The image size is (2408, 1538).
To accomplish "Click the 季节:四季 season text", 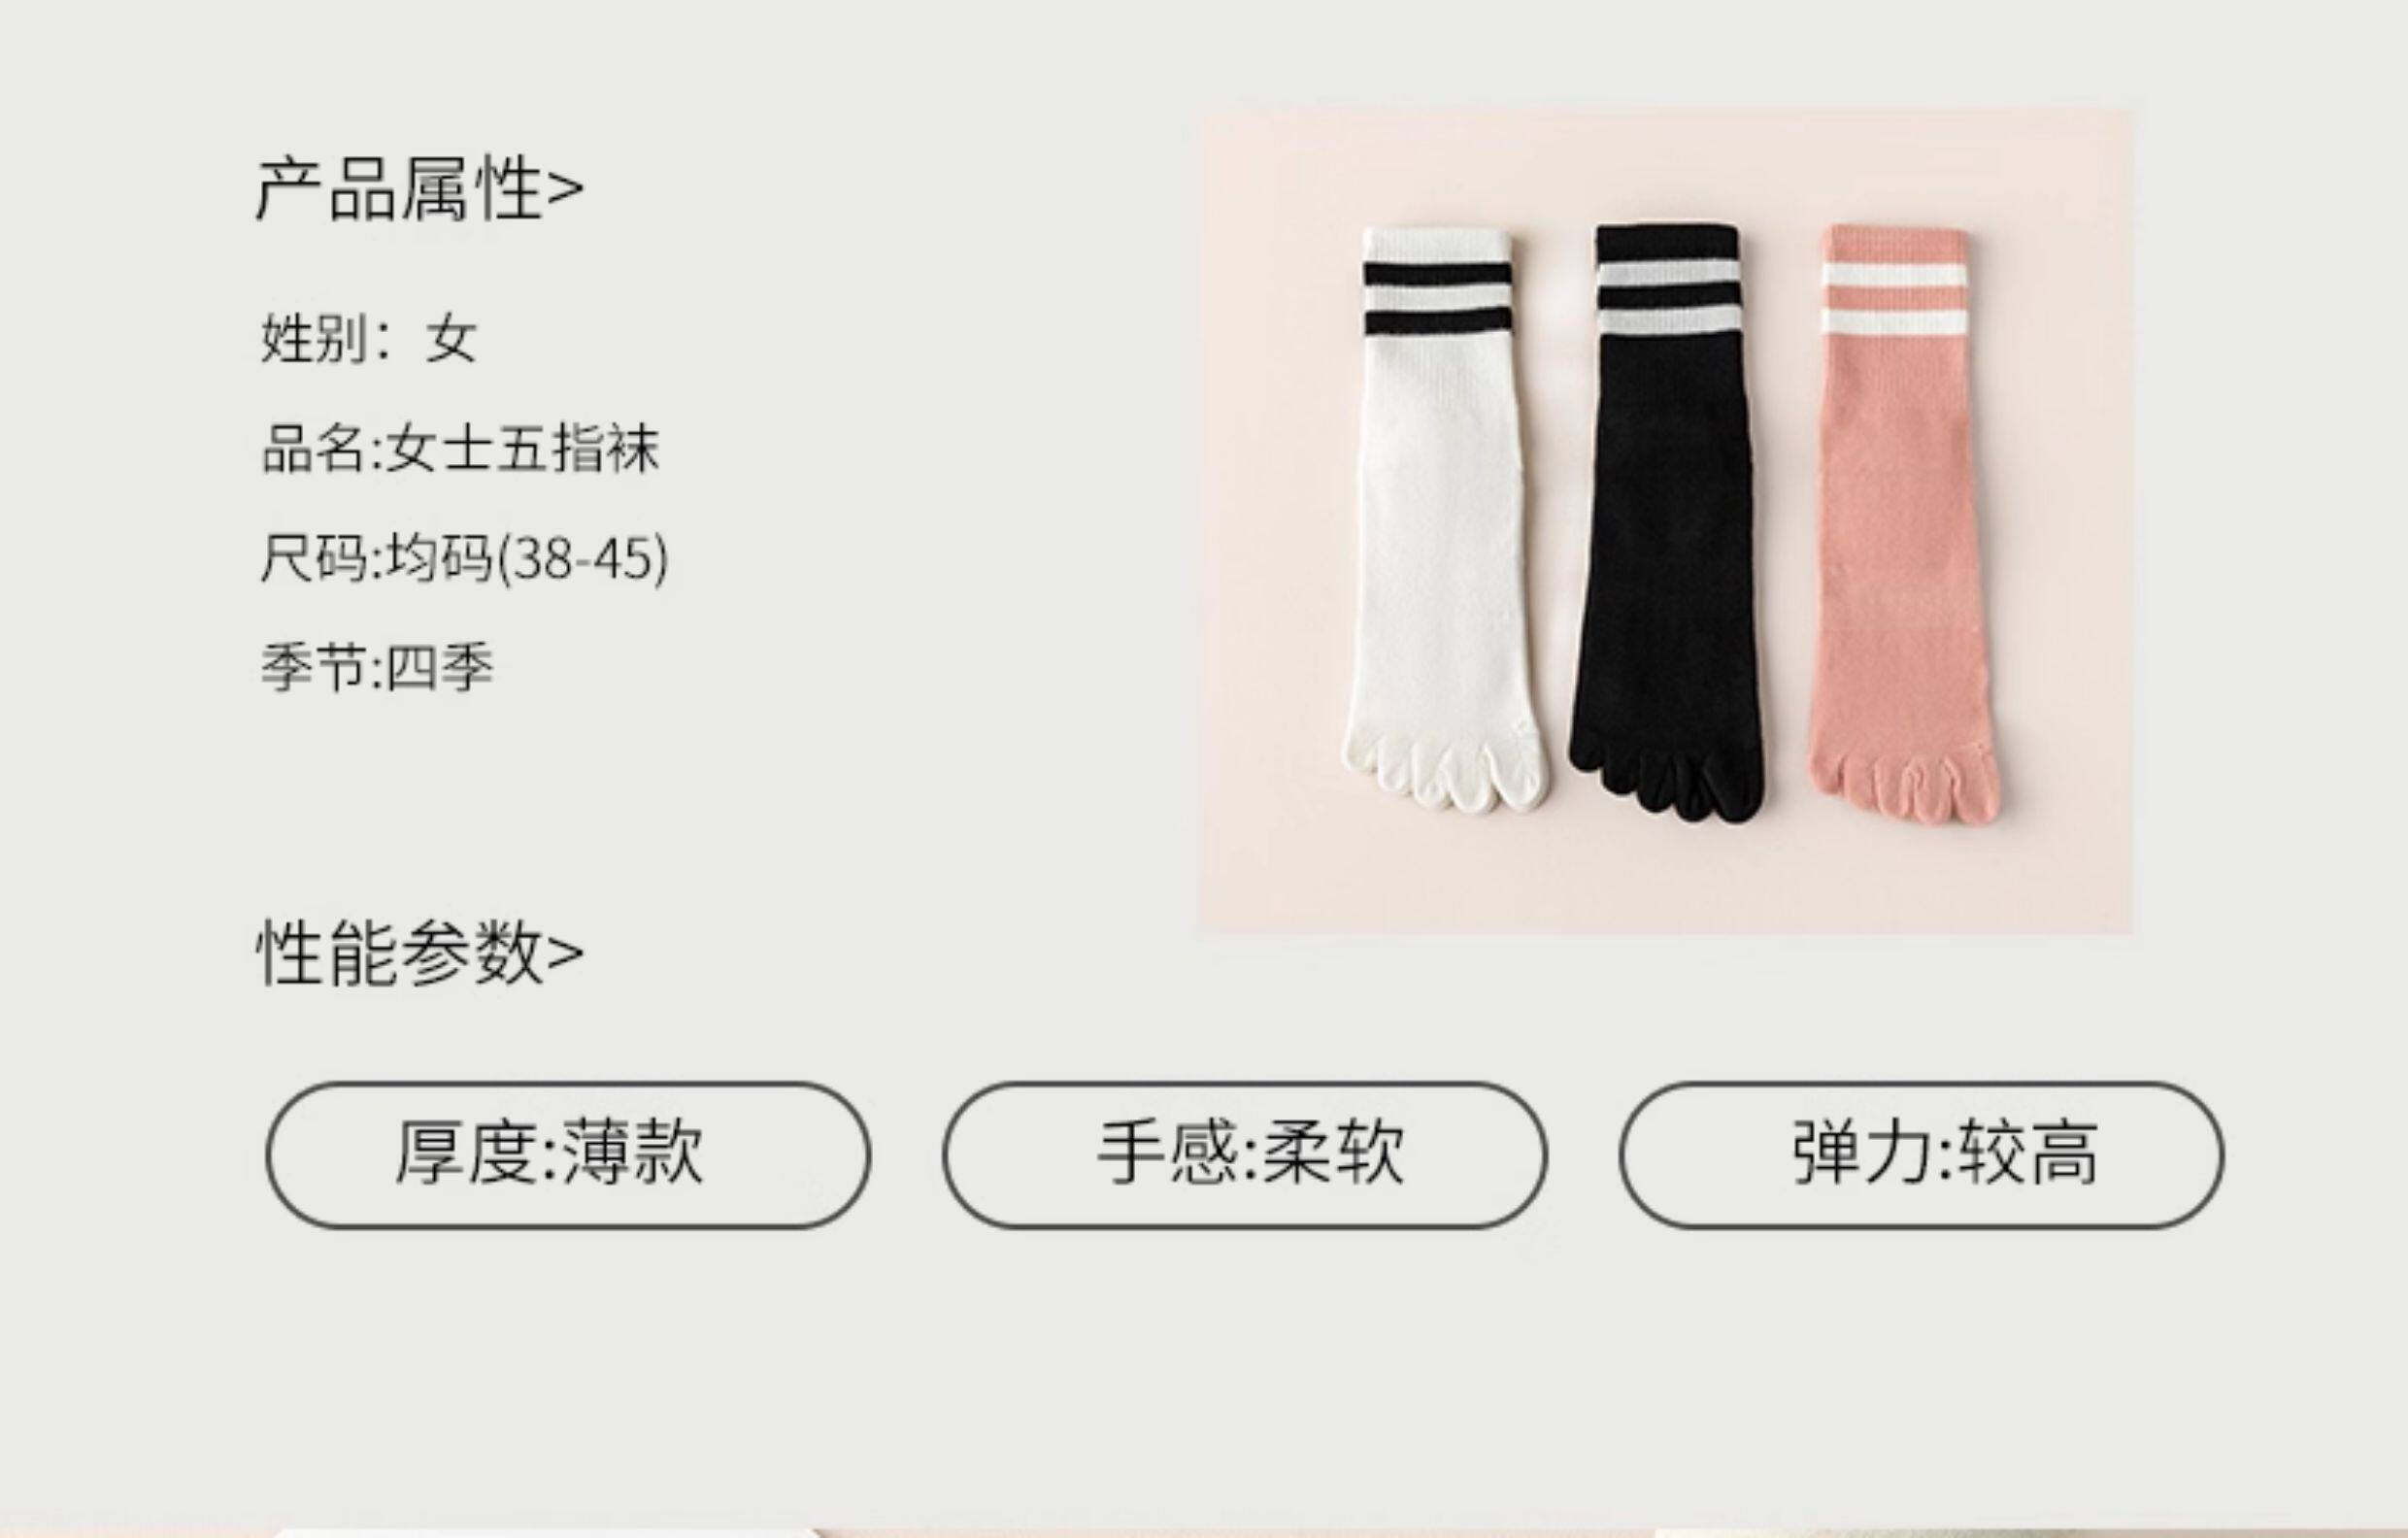I will pos(377,667).
